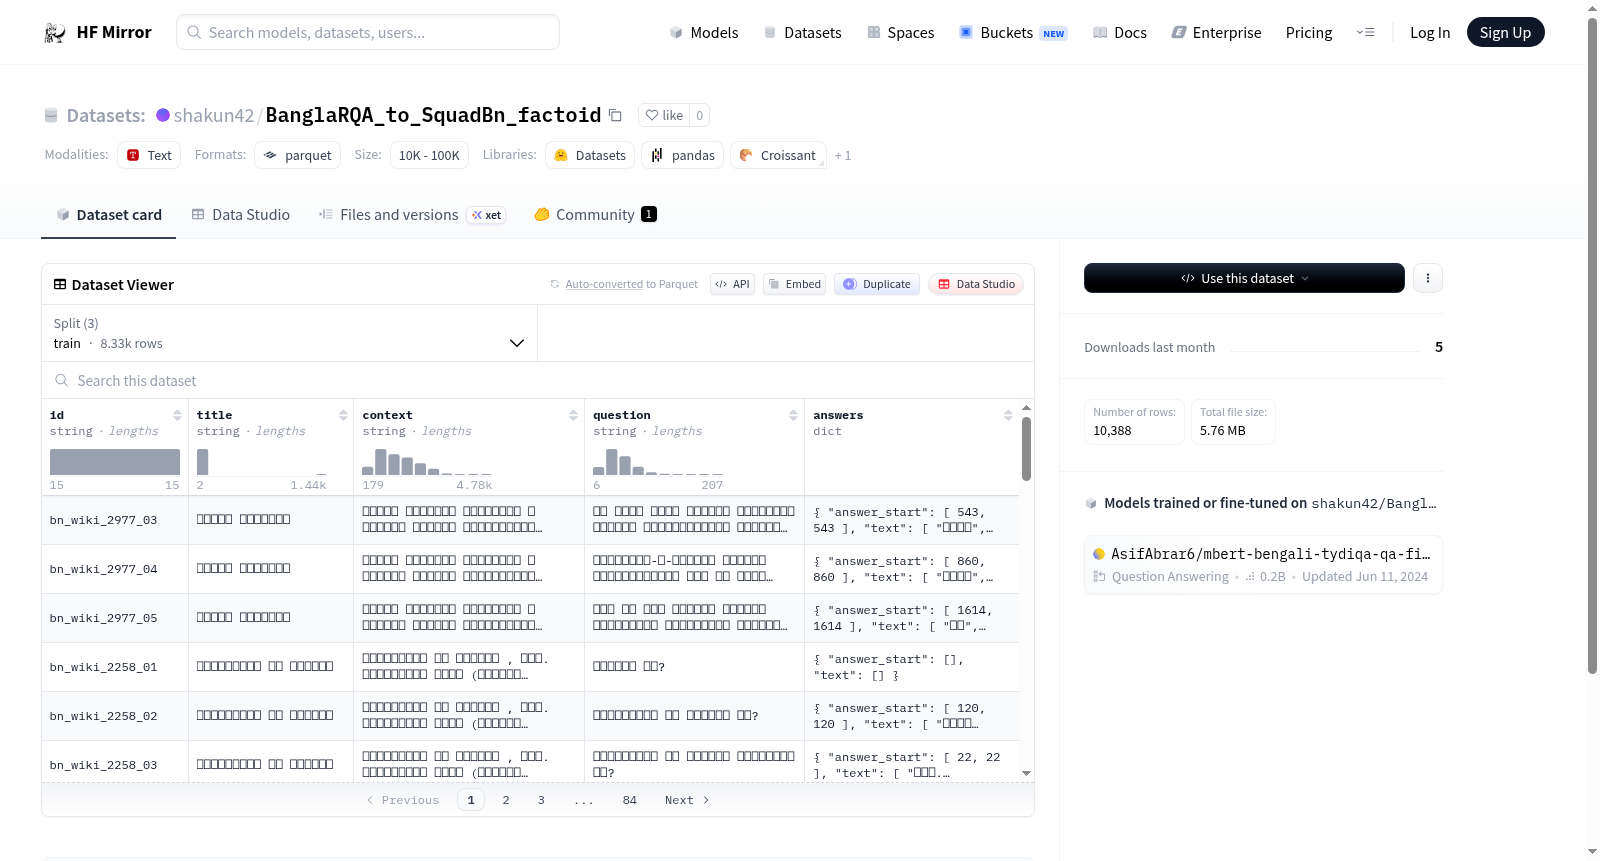Select the Croissant library tag
The height and width of the screenshot is (861, 1600).
point(778,155)
